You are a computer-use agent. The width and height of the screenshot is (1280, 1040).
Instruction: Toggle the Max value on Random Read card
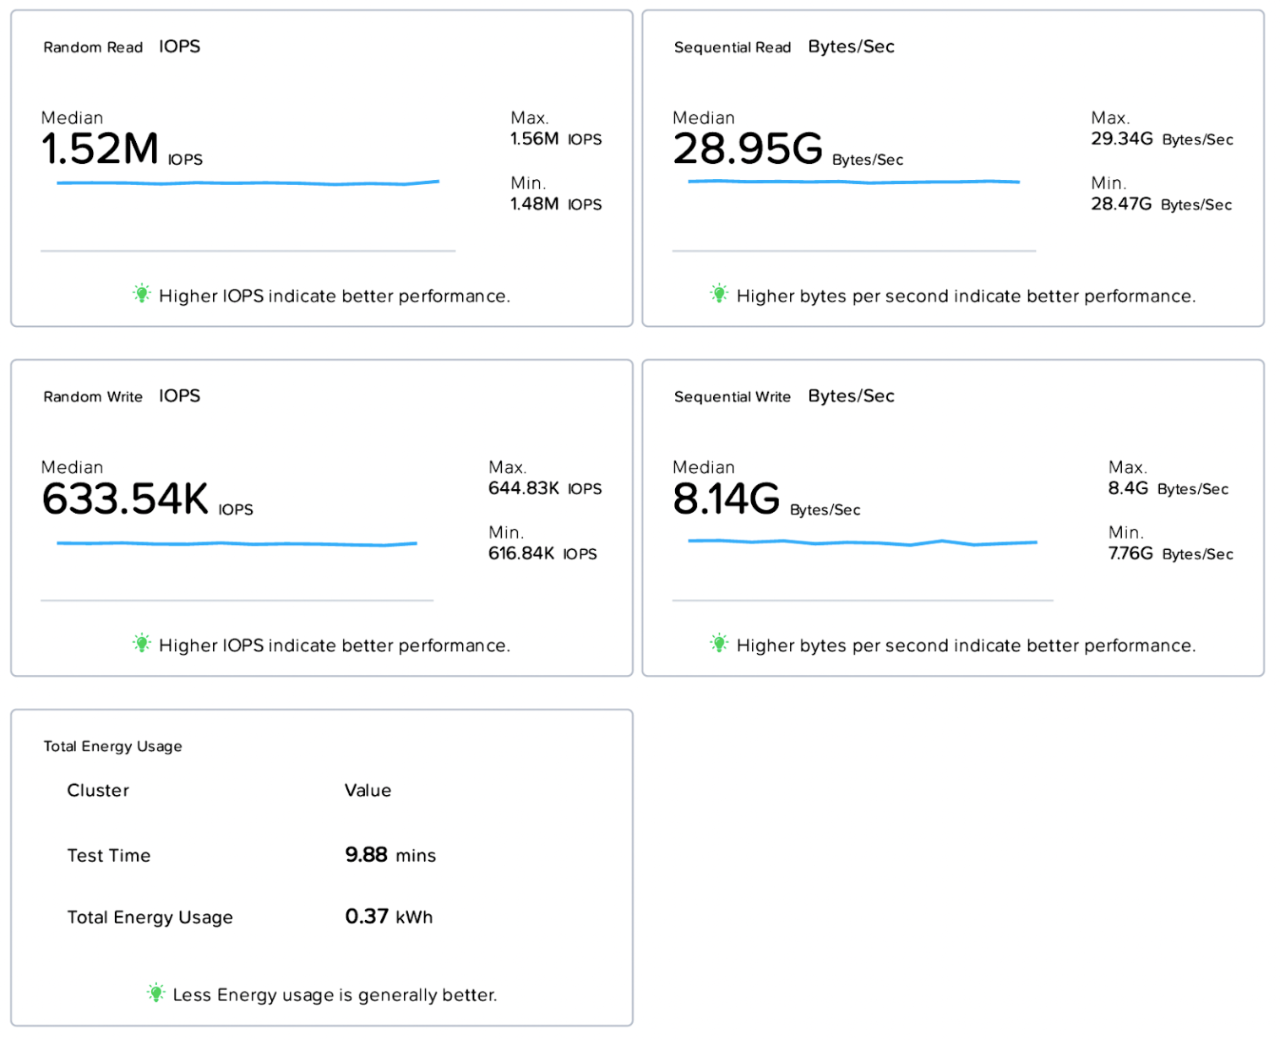pyautogui.click(x=555, y=129)
